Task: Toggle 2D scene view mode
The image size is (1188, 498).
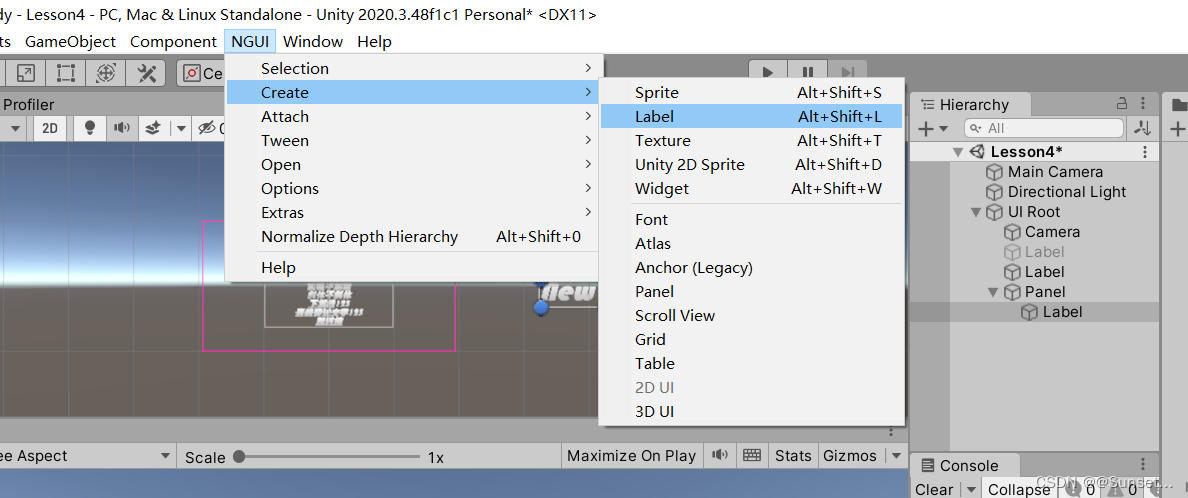Action: 50,128
